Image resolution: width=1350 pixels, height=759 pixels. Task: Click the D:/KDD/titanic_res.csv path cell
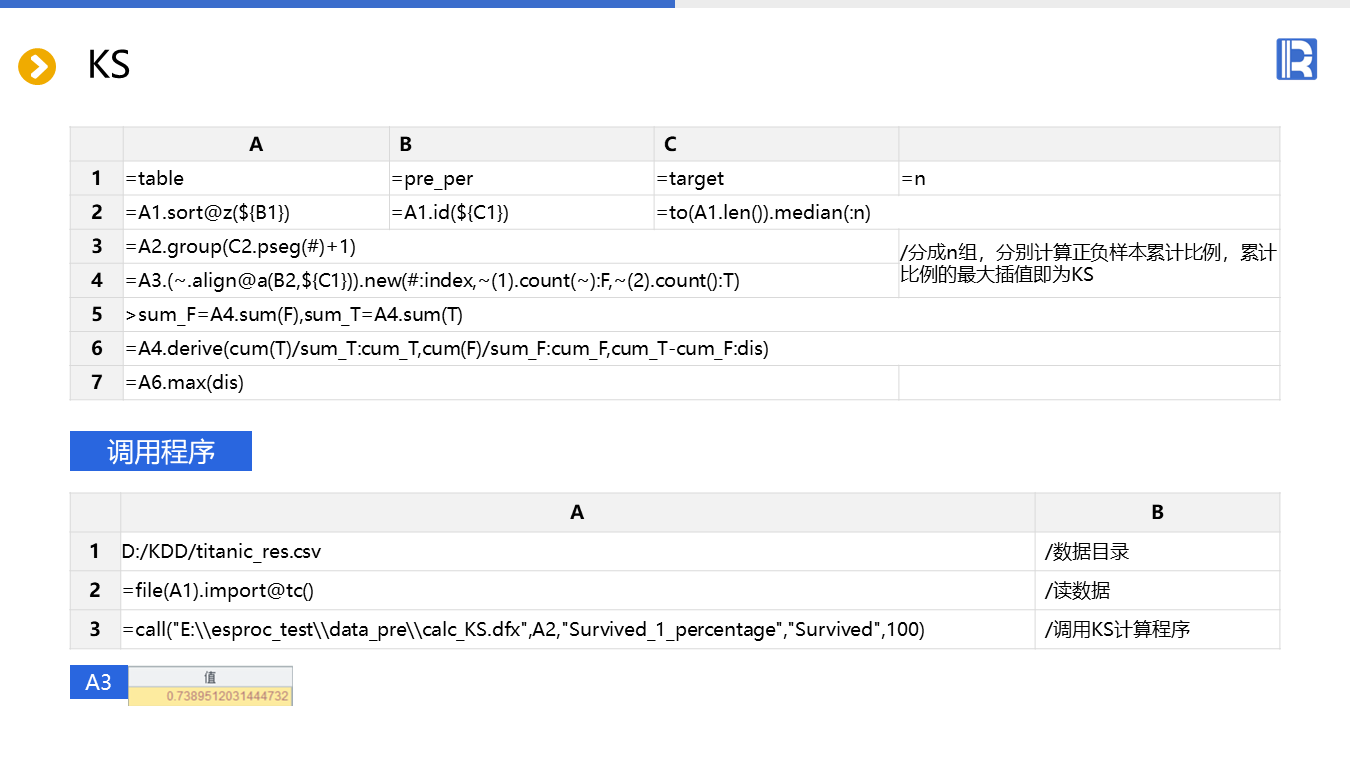pyautogui.click(x=577, y=551)
